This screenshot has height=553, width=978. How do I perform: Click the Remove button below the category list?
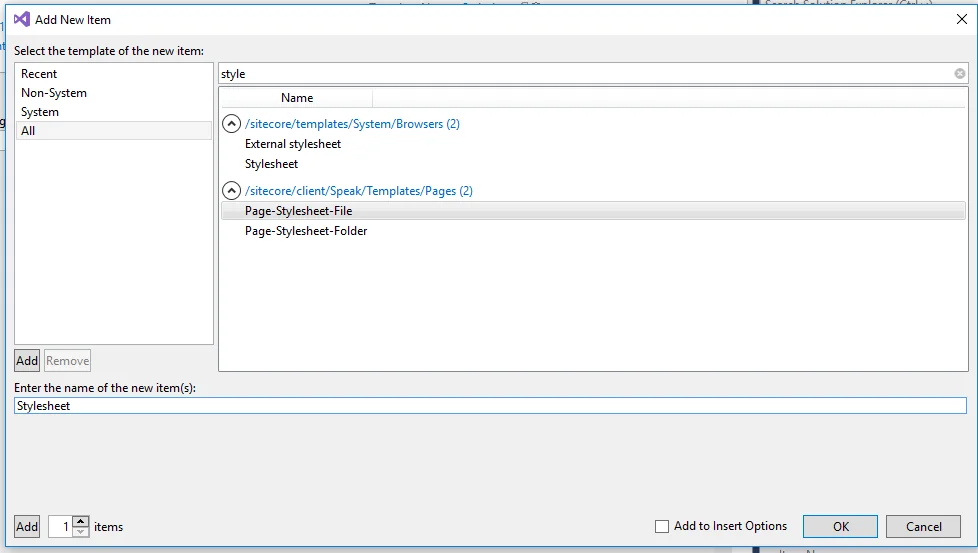click(67, 360)
